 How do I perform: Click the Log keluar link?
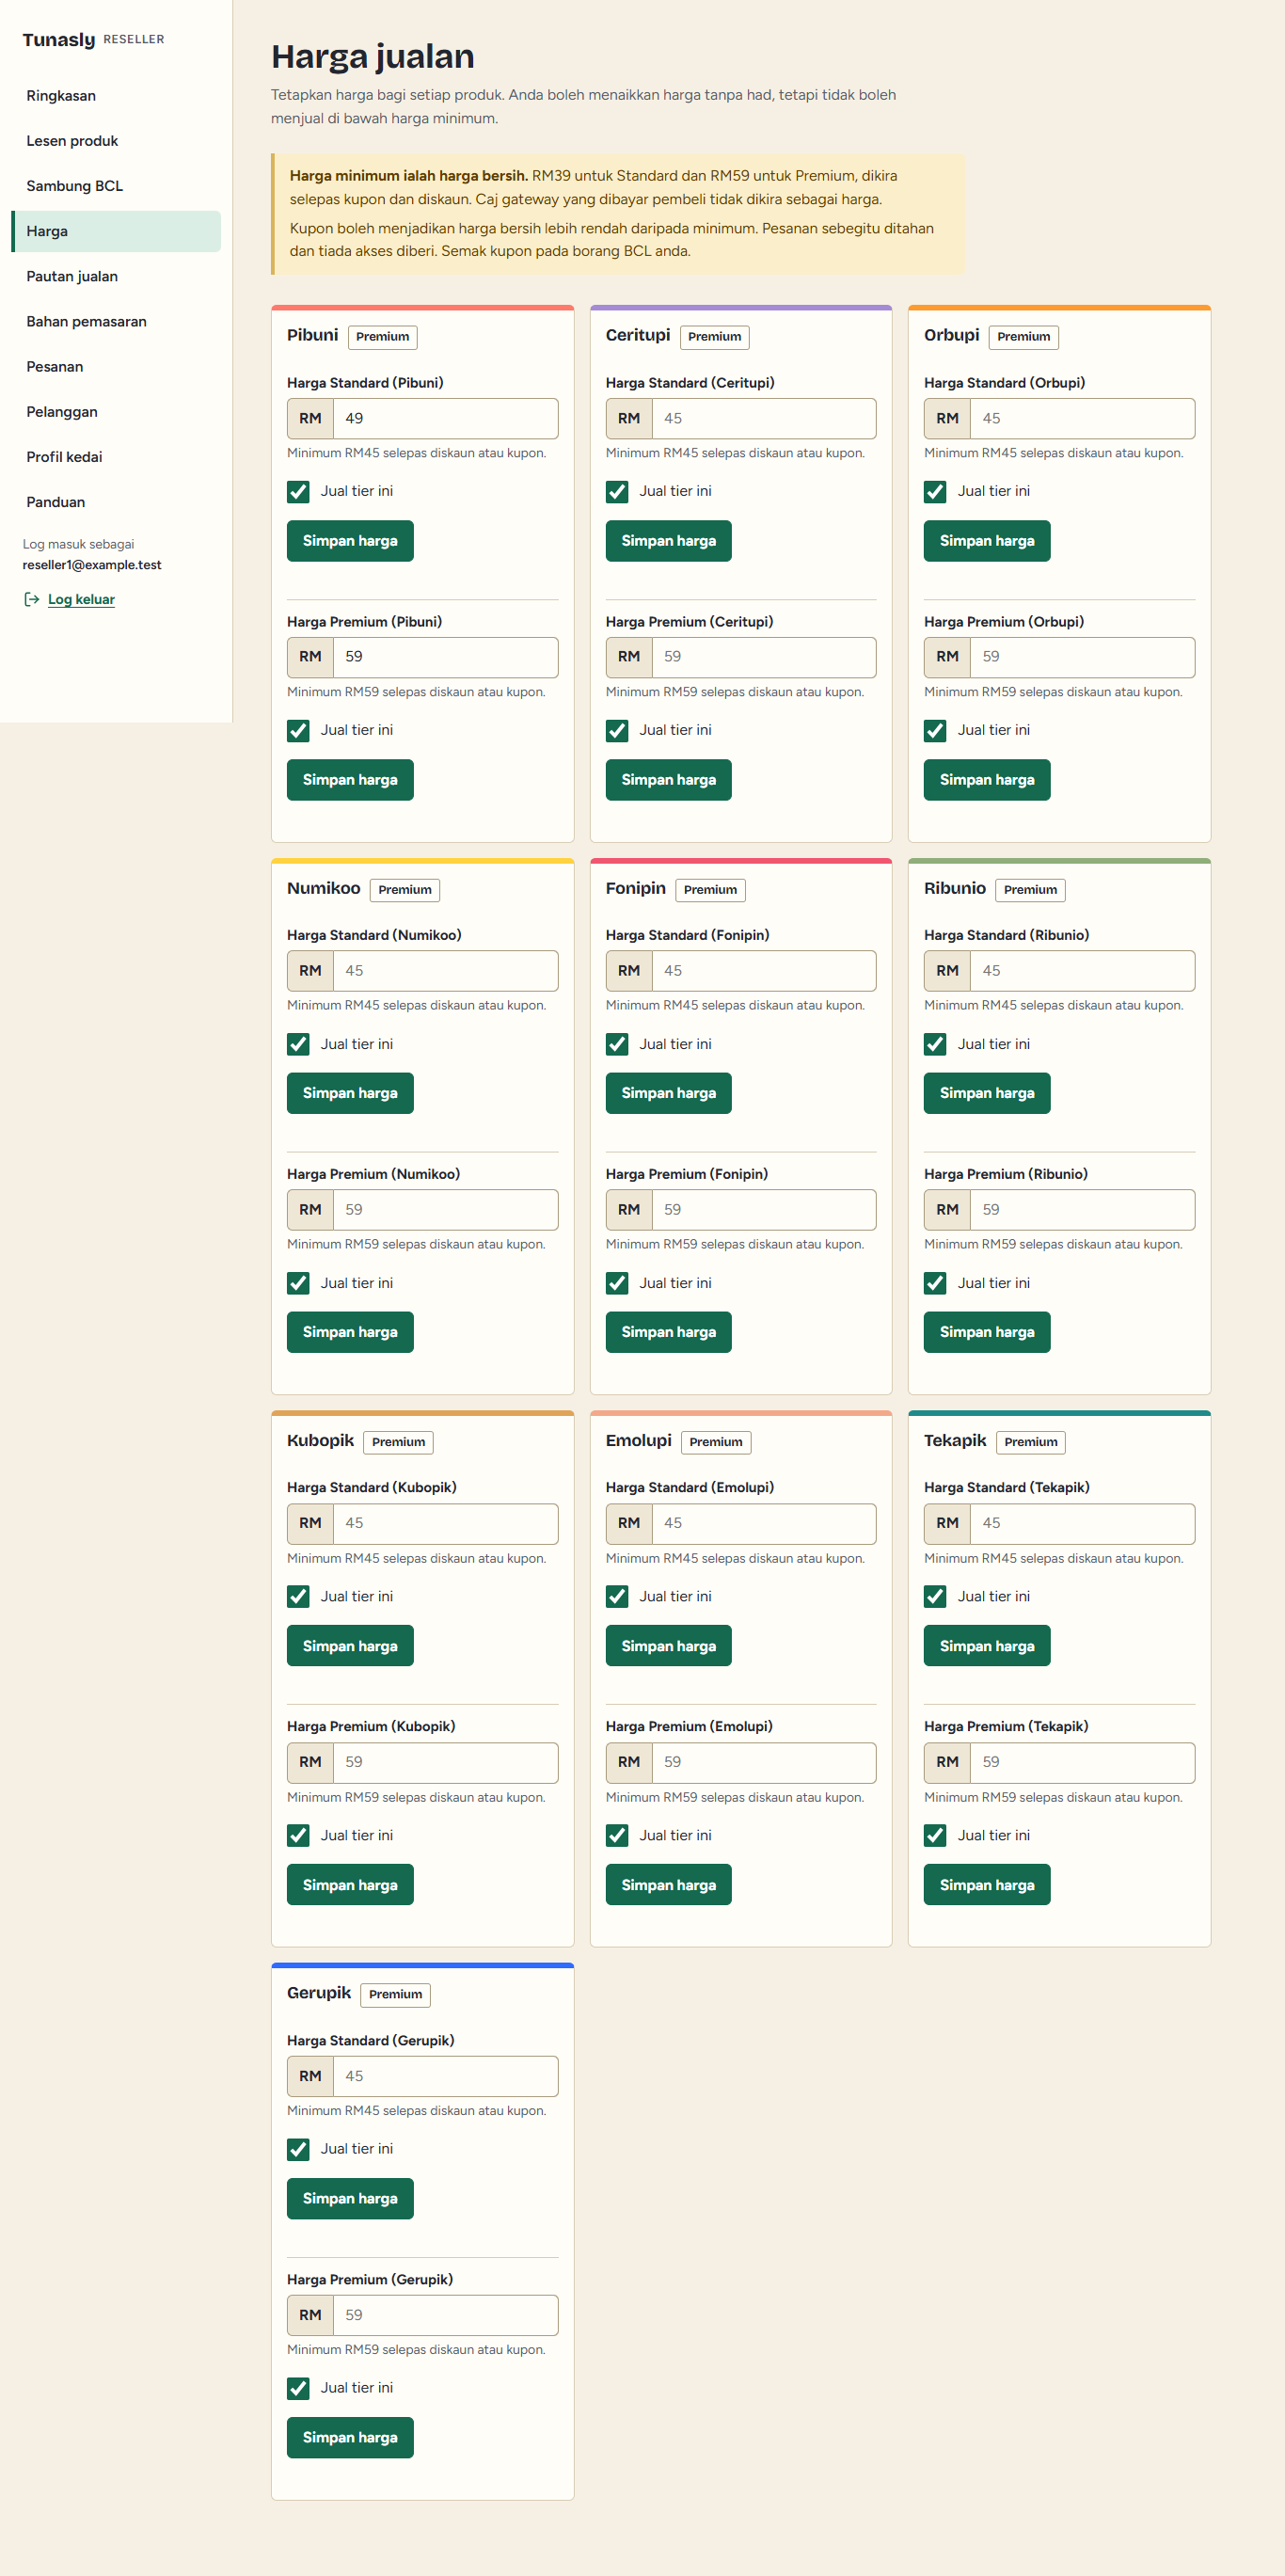click(x=81, y=599)
